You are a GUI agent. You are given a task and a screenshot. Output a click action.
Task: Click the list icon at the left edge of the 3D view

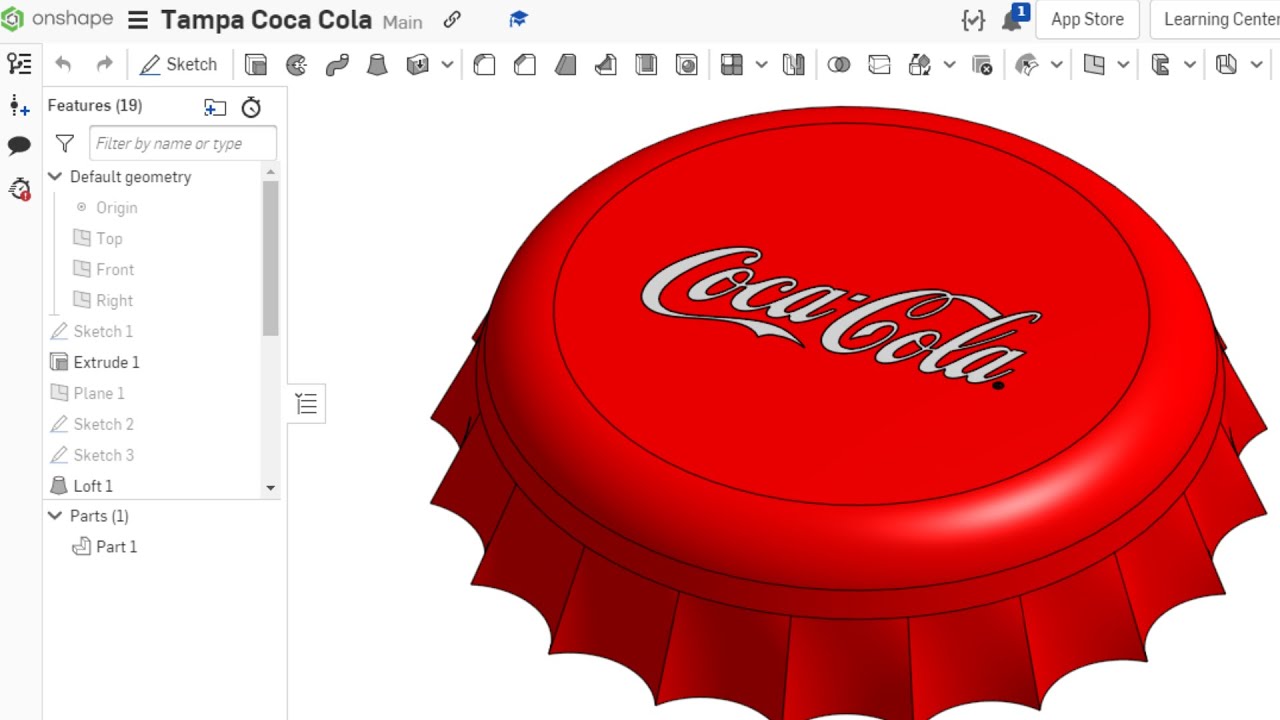point(306,404)
